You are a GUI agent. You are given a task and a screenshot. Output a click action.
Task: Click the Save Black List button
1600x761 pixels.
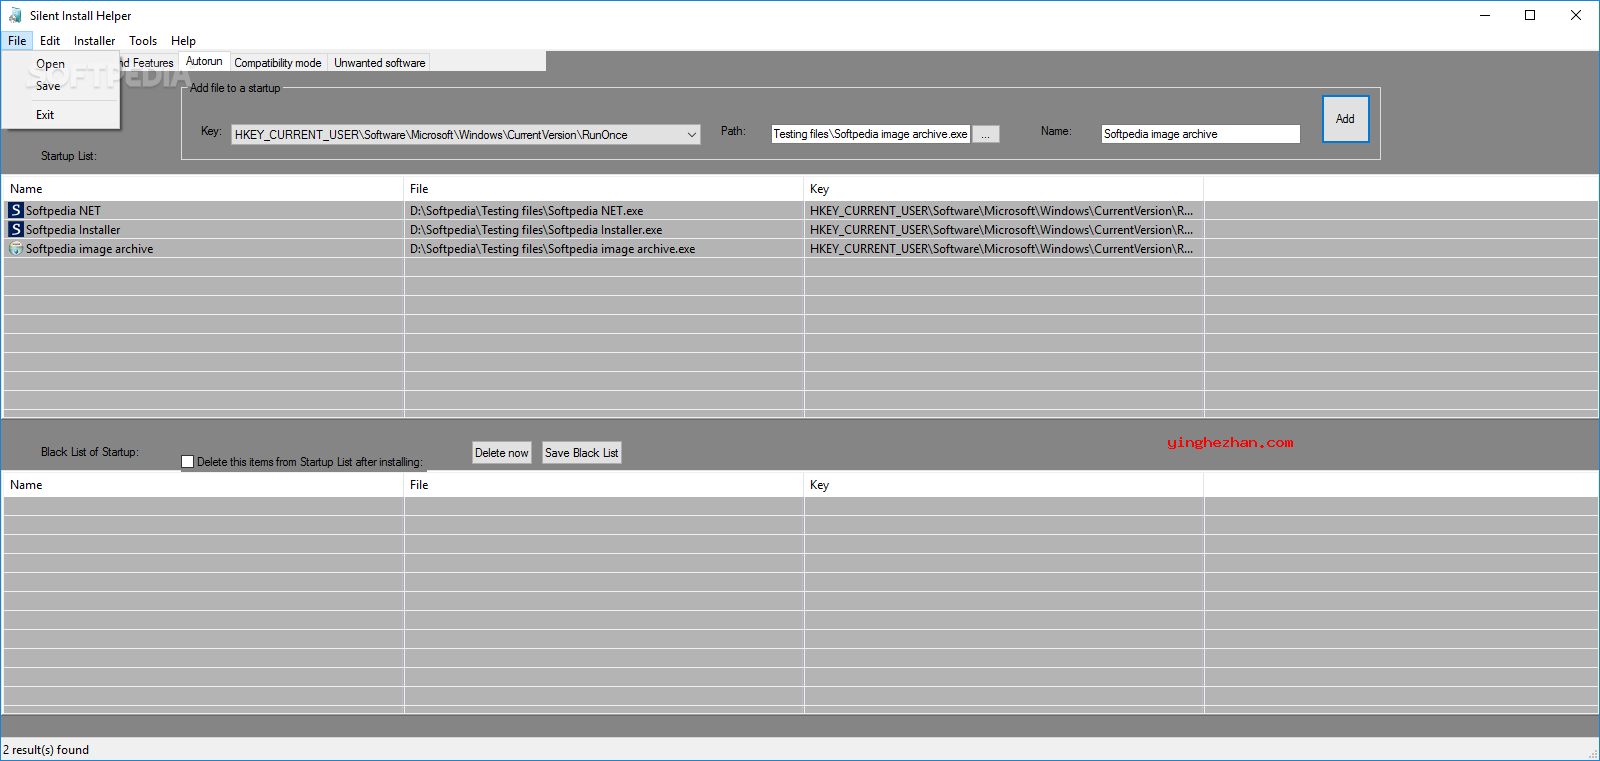581,453
